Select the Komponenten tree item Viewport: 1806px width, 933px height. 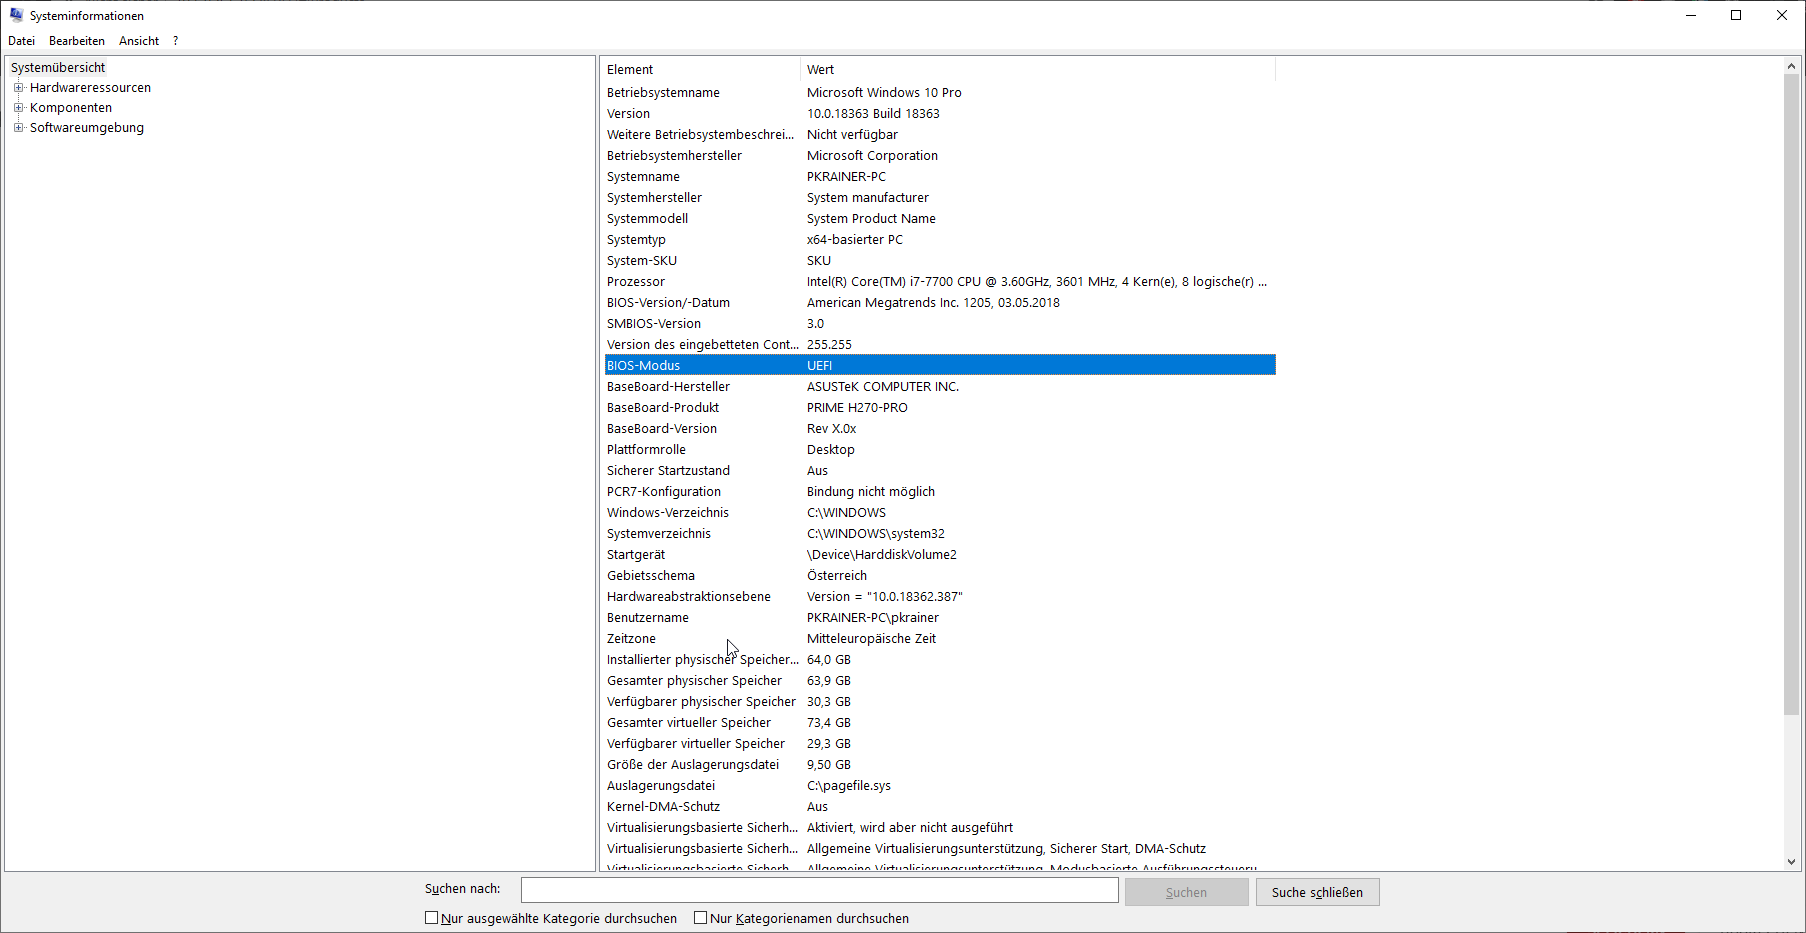coord(71,108)
